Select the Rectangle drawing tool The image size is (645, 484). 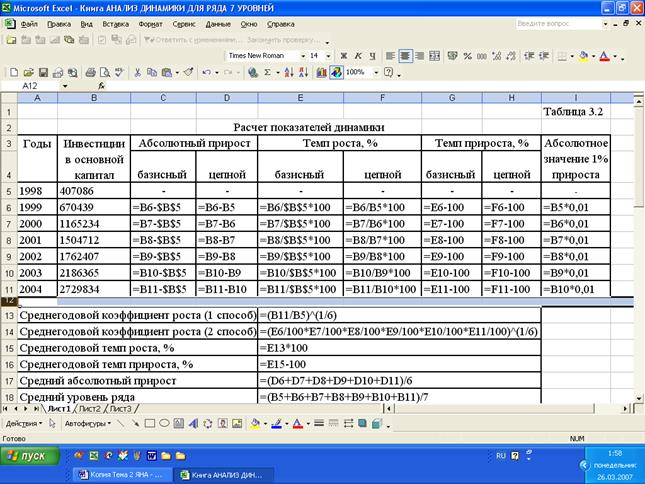point(150,424)
